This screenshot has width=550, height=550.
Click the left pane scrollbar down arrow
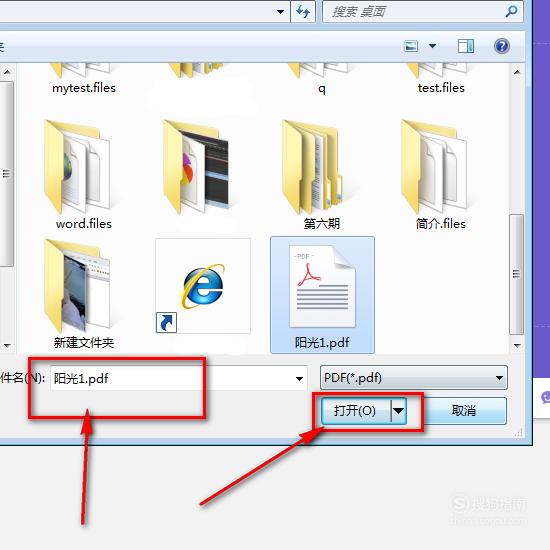pyautogui.click(x=7, y=346)
